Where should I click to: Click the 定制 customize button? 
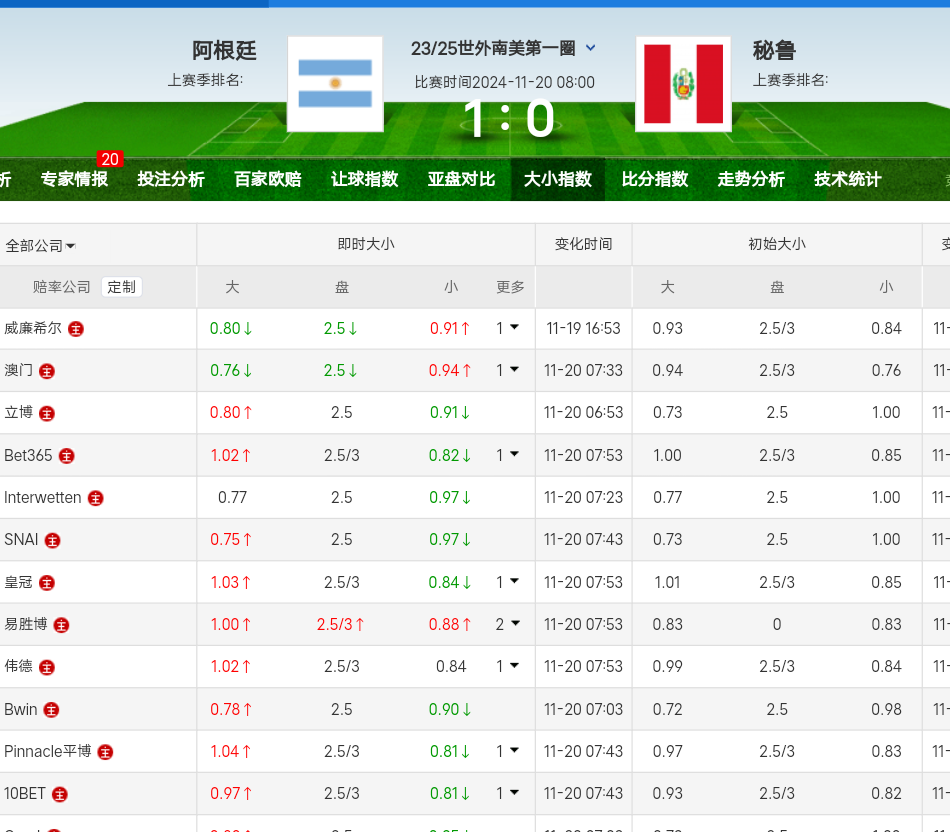(x=122, y=287)
